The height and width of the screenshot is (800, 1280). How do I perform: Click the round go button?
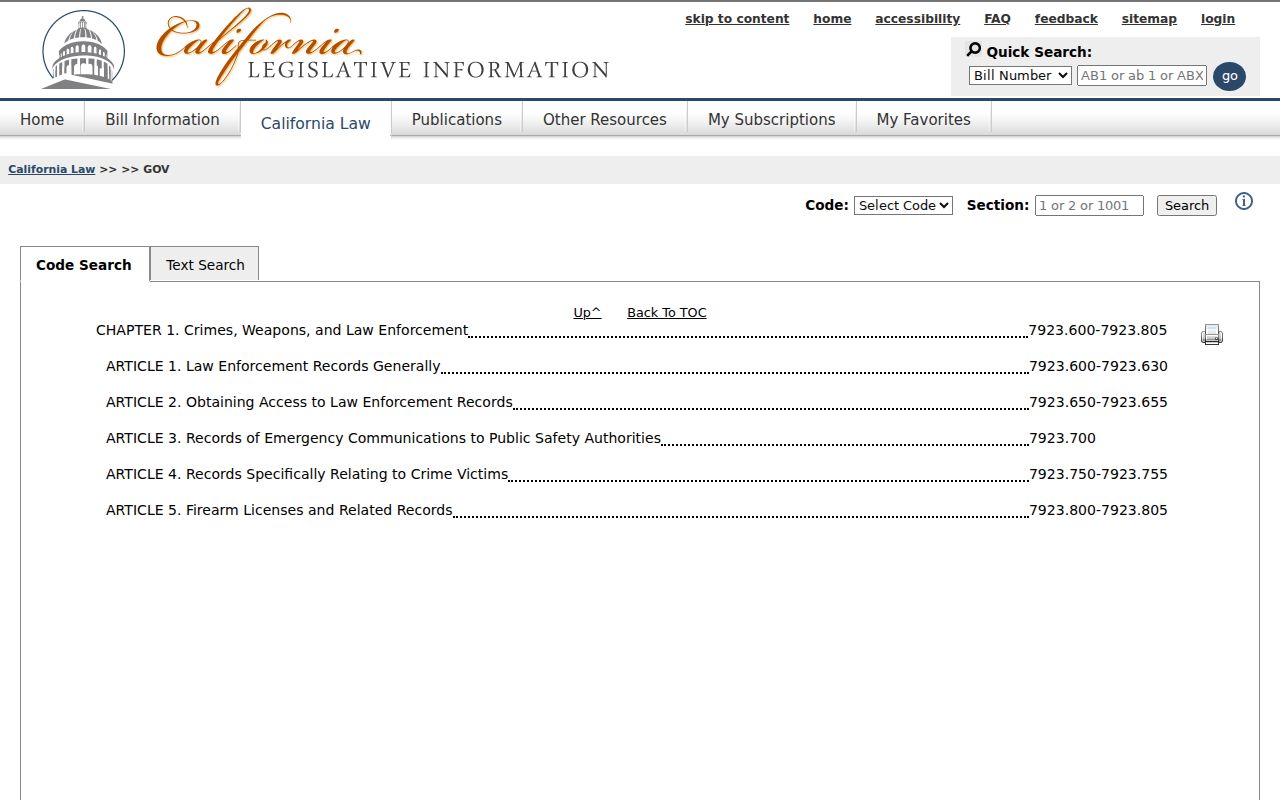pos(1229,76)
